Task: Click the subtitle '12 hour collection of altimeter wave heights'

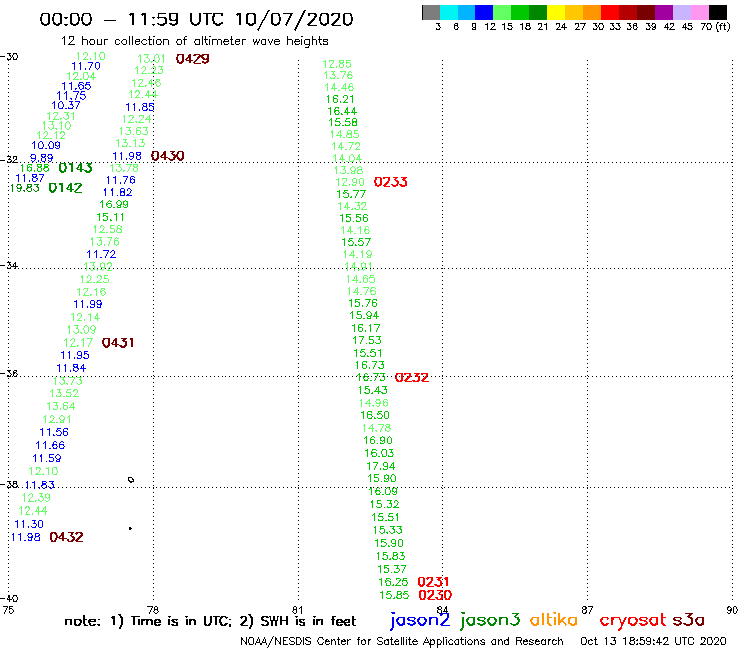Action: (x=194, y=41)
